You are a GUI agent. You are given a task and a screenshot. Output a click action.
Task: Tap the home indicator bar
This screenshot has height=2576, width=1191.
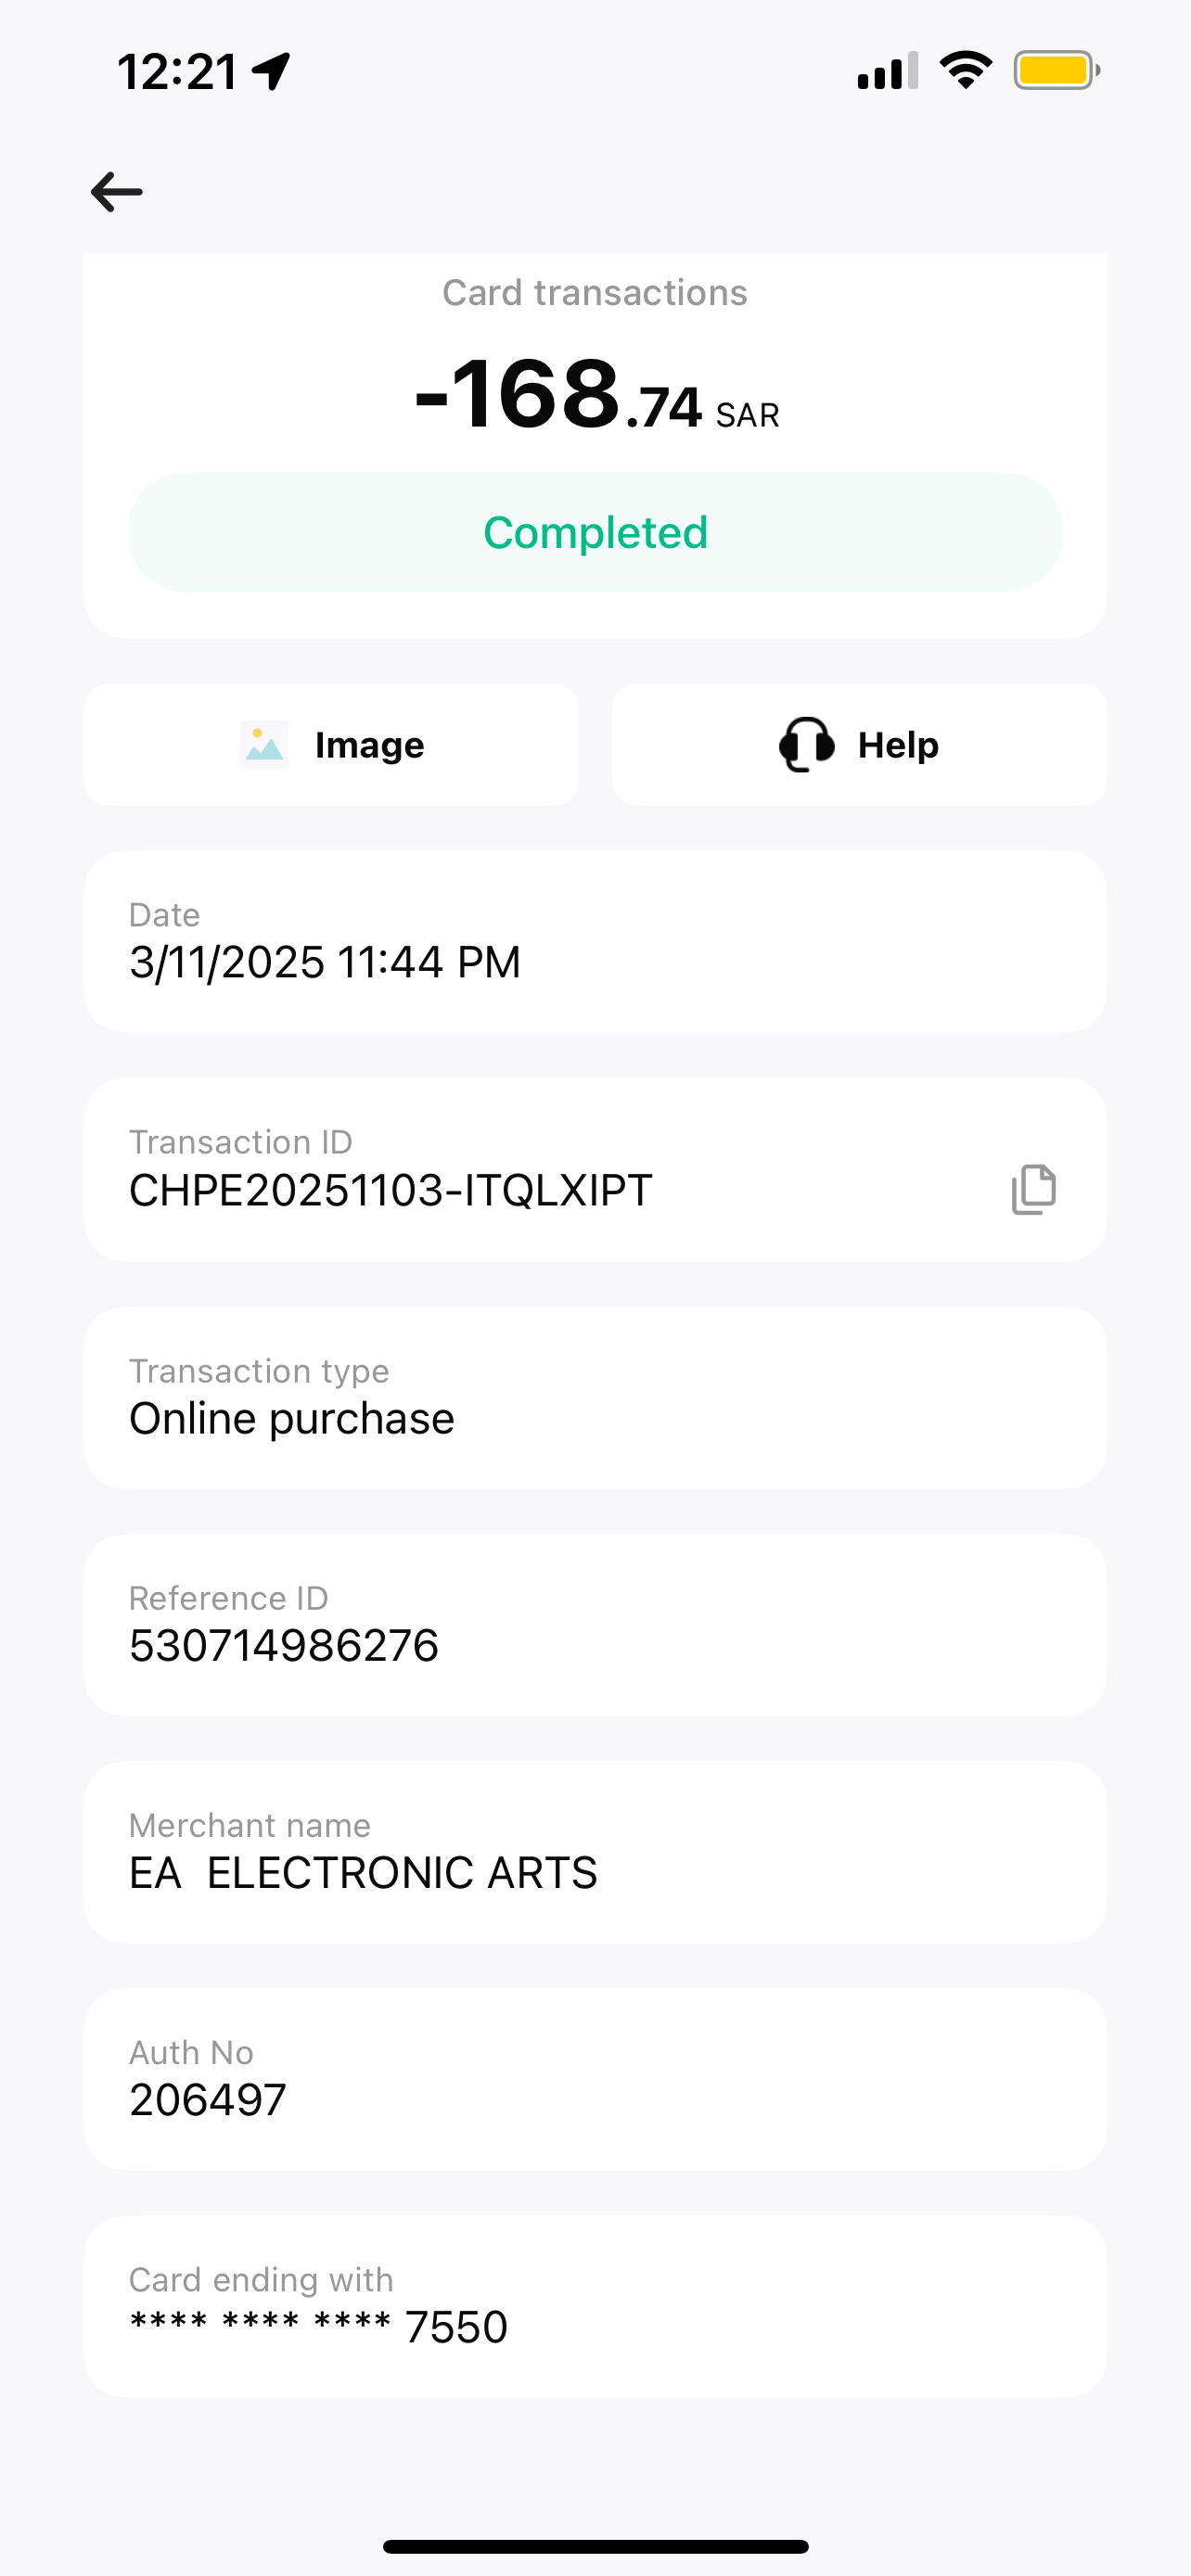[595, 2546]
